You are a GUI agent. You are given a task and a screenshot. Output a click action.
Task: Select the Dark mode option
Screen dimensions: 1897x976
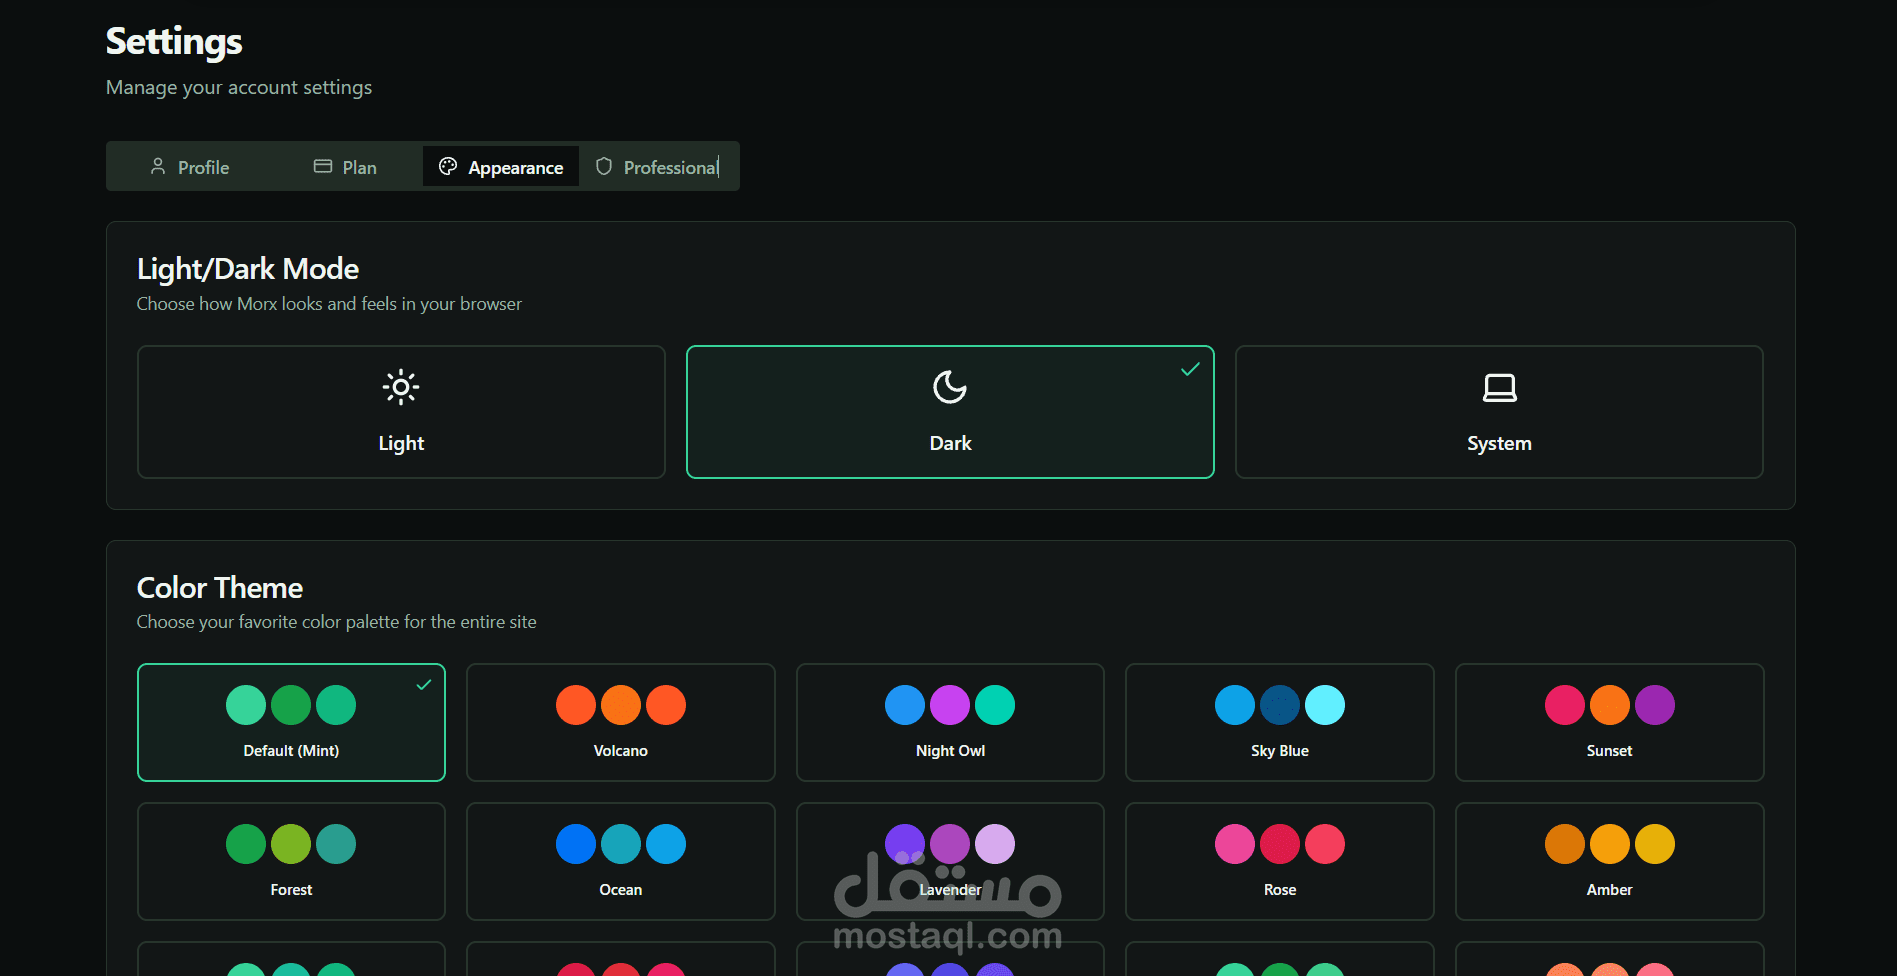pyautogui.click(x=950, y=412)
